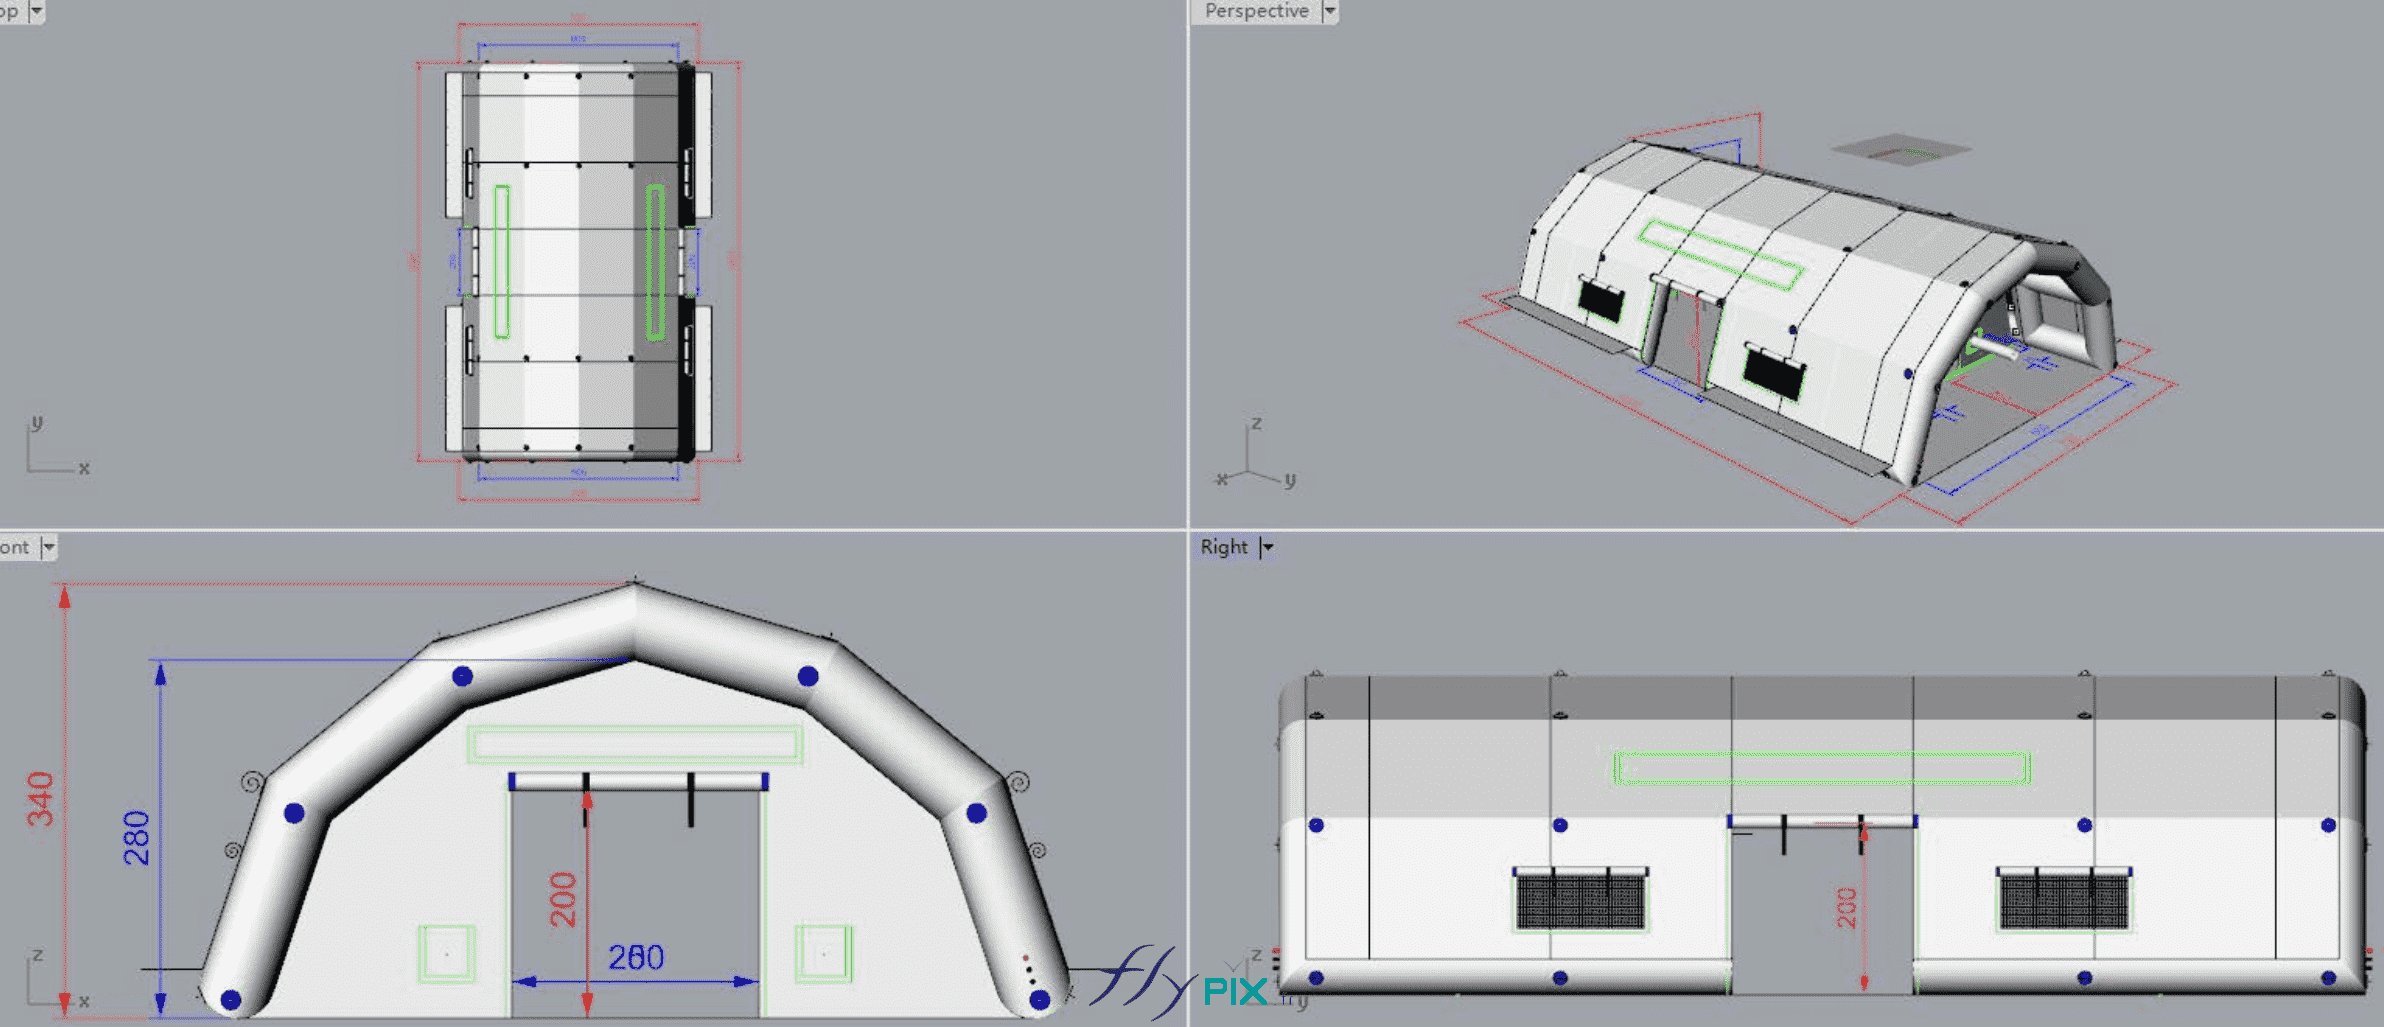The height and width of the screenshot is (1027, 2384).
Task: Pick the red 200 dimension in Front view
Action: 563,899
